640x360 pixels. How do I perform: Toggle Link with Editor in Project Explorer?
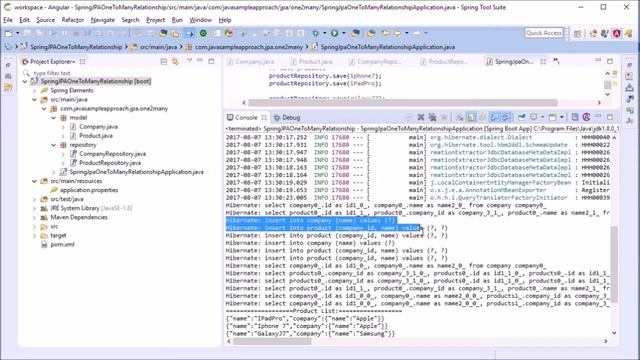(x=176, y=61)
